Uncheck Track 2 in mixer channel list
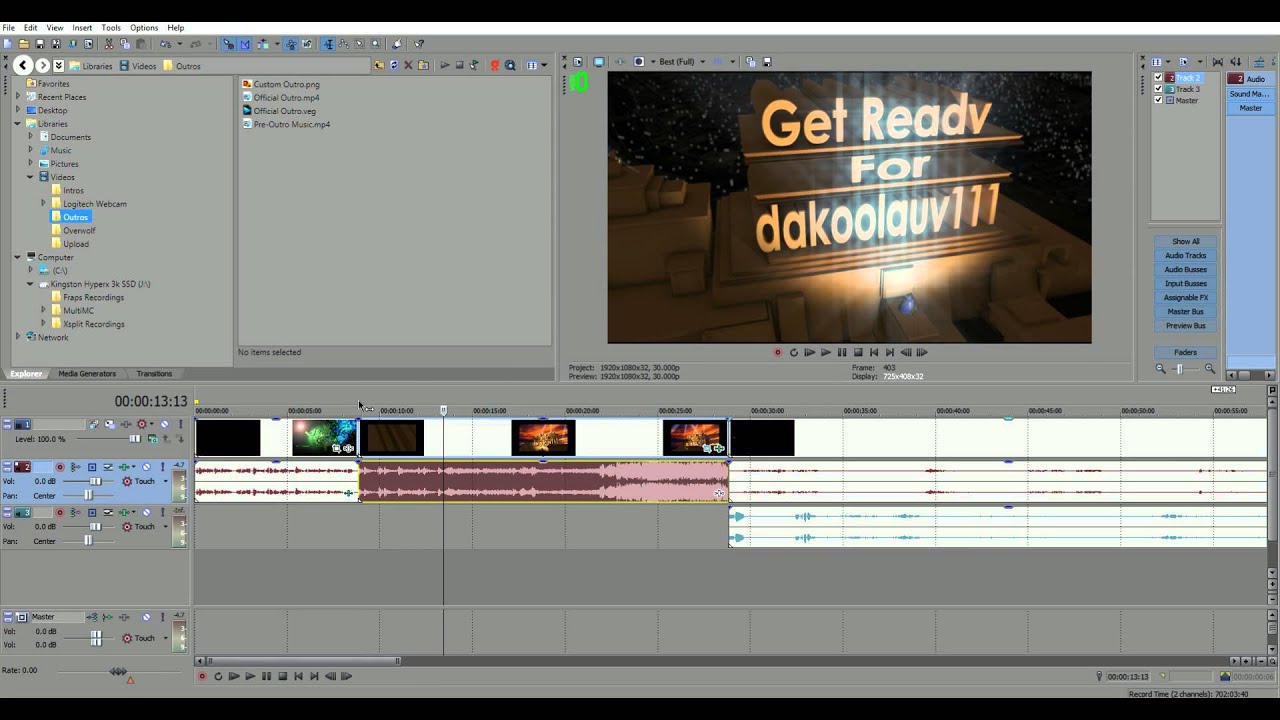 click(1159, 77)
